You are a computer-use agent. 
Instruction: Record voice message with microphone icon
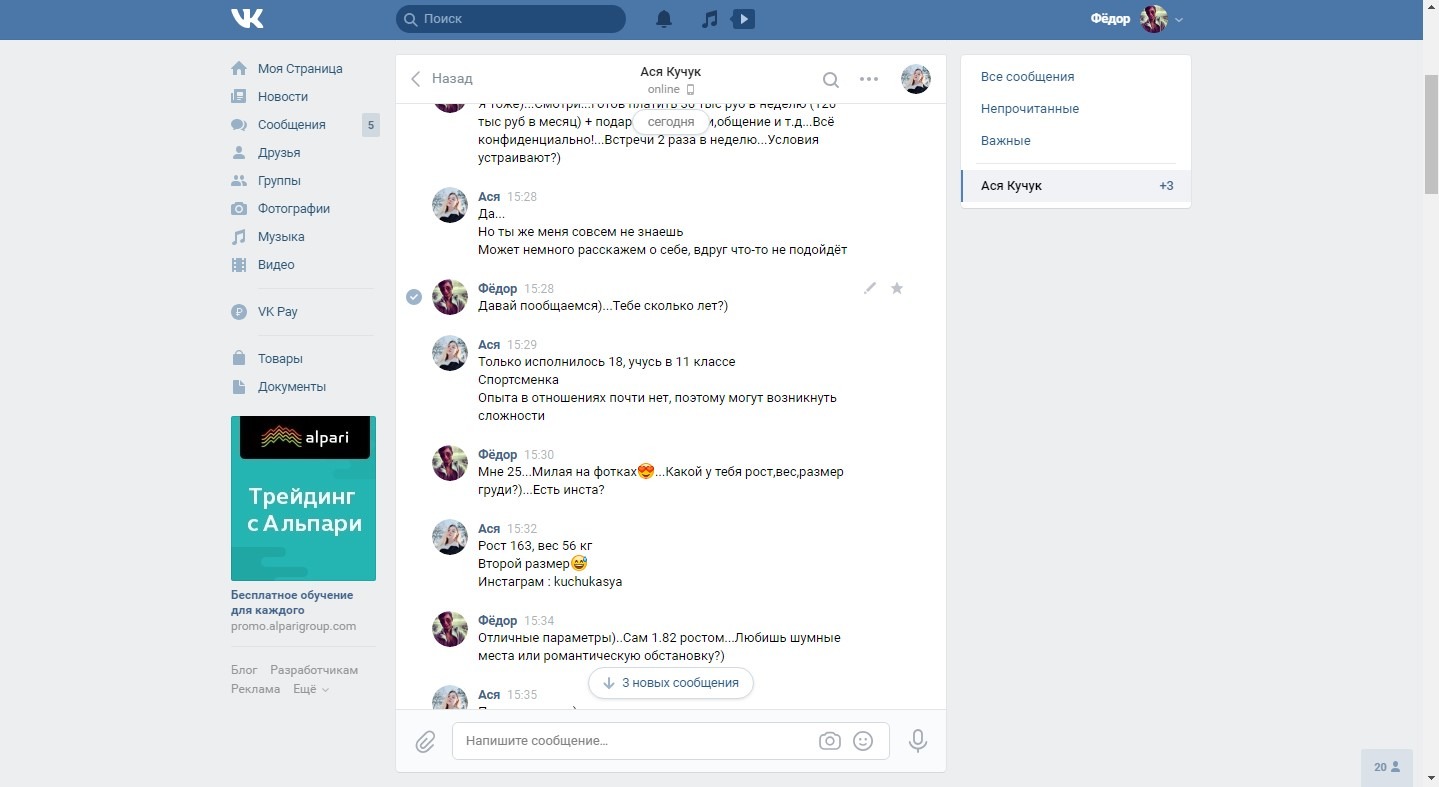click(x=918, y=741)
